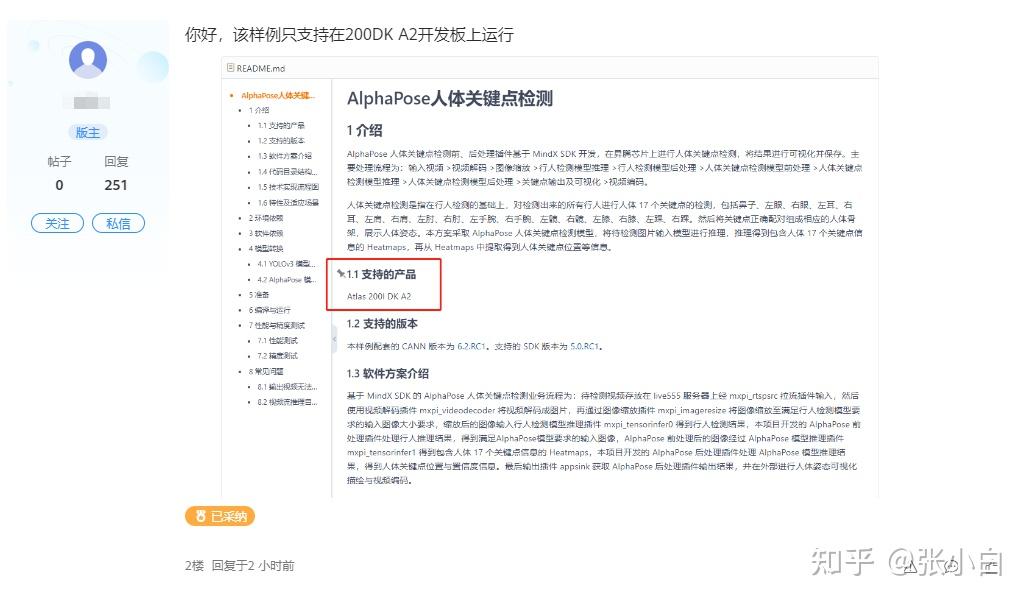Click the 关注 follow button
This screenshot has width=1031, height=605.
pos(57,223)
